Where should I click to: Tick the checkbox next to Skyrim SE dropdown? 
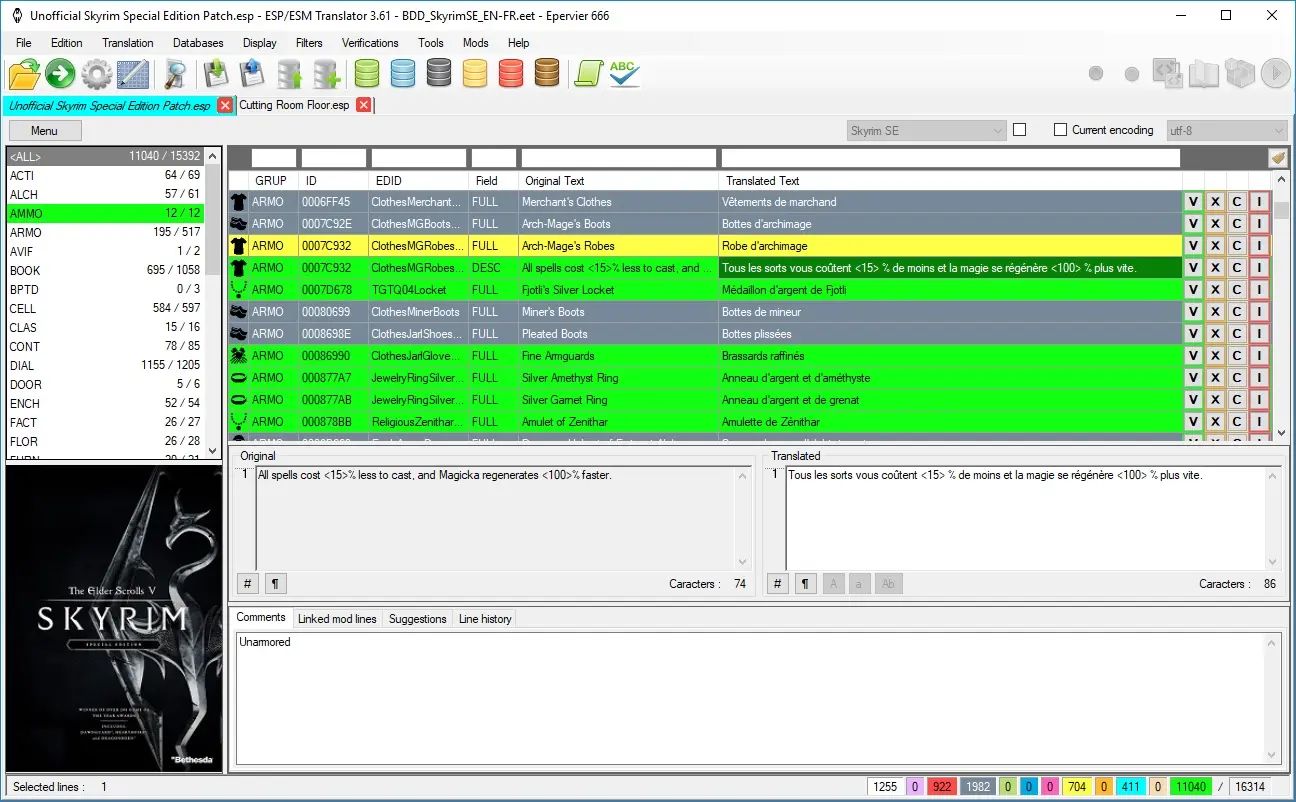point(1020,130)
